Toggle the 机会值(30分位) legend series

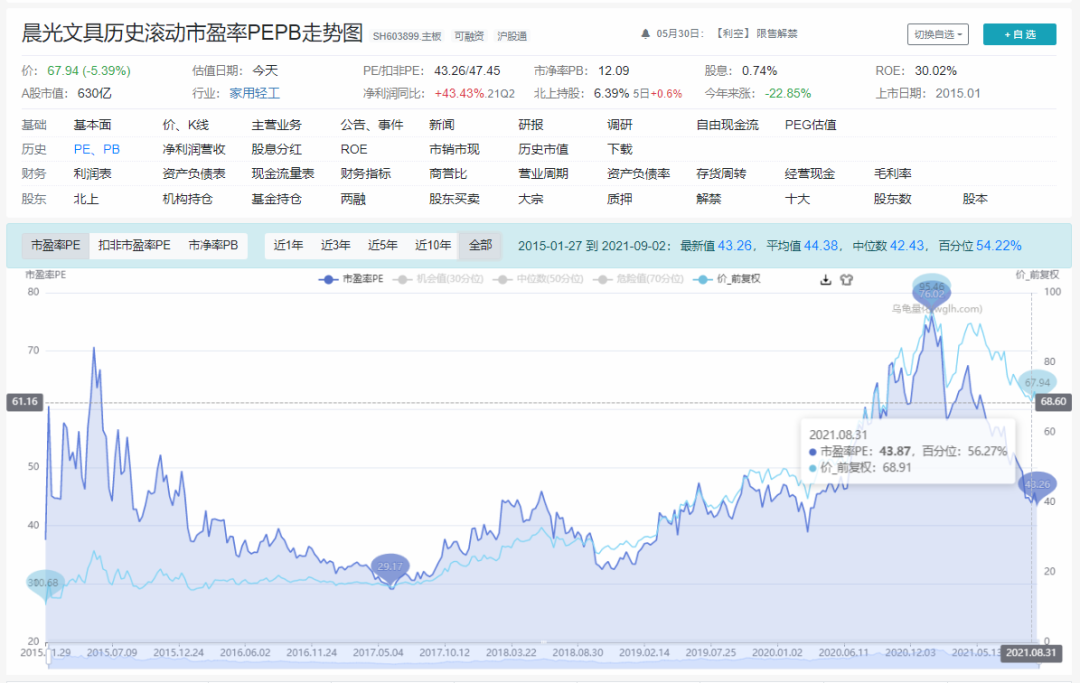point(438,279)
